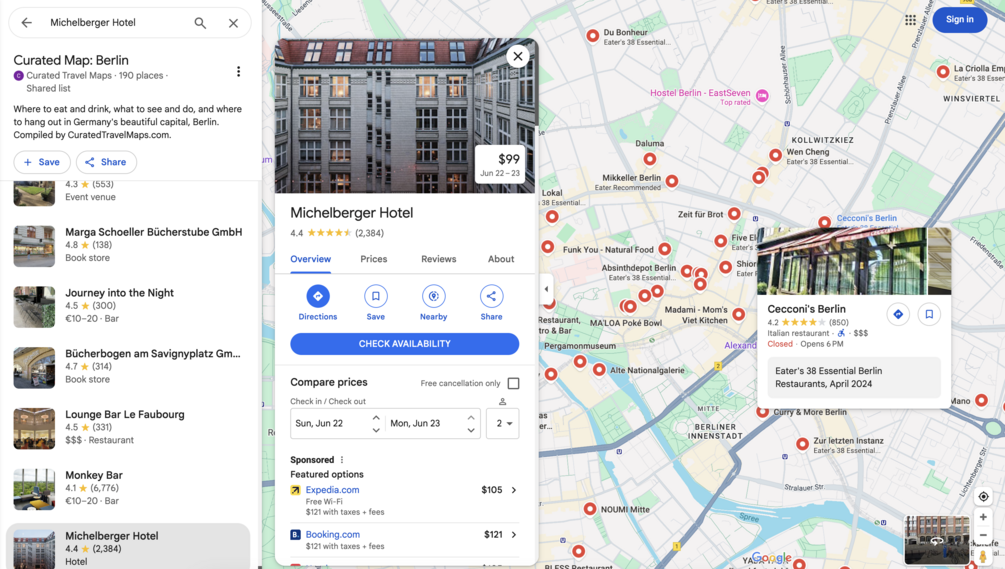Open the three-dot menu for Curated Map
Viewport: 1005px width, 569px height.
pos(238,71)
